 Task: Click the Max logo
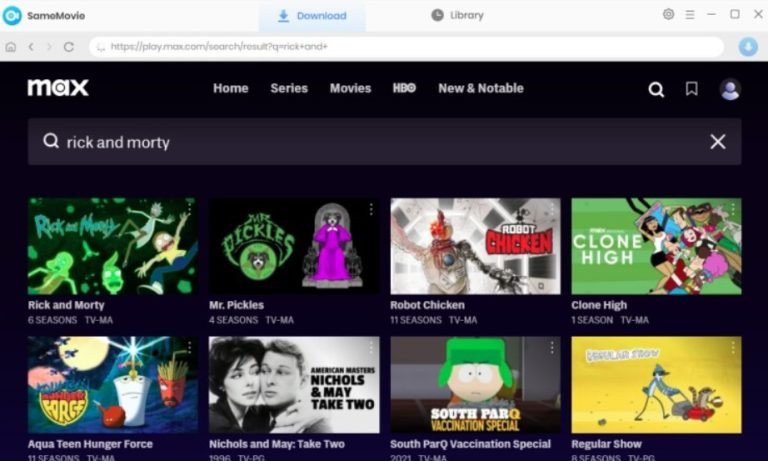pos(58,88)
